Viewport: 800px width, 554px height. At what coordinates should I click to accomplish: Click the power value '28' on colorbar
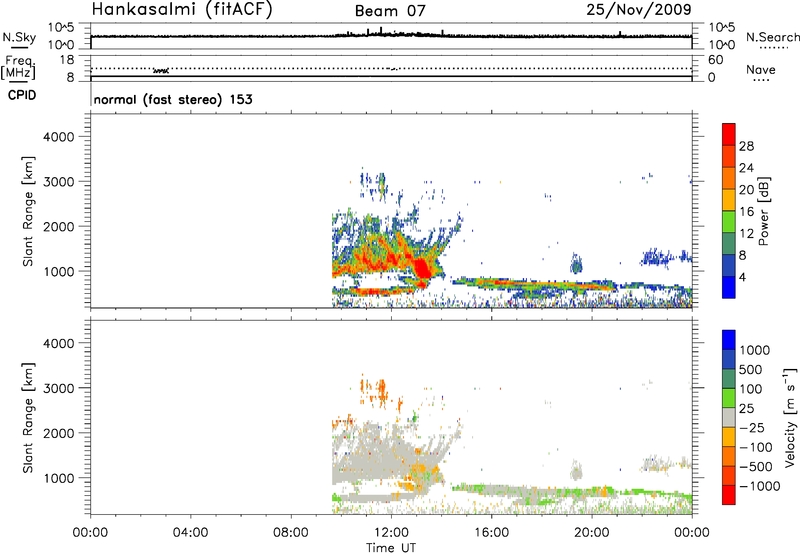[x=746, y=146]
